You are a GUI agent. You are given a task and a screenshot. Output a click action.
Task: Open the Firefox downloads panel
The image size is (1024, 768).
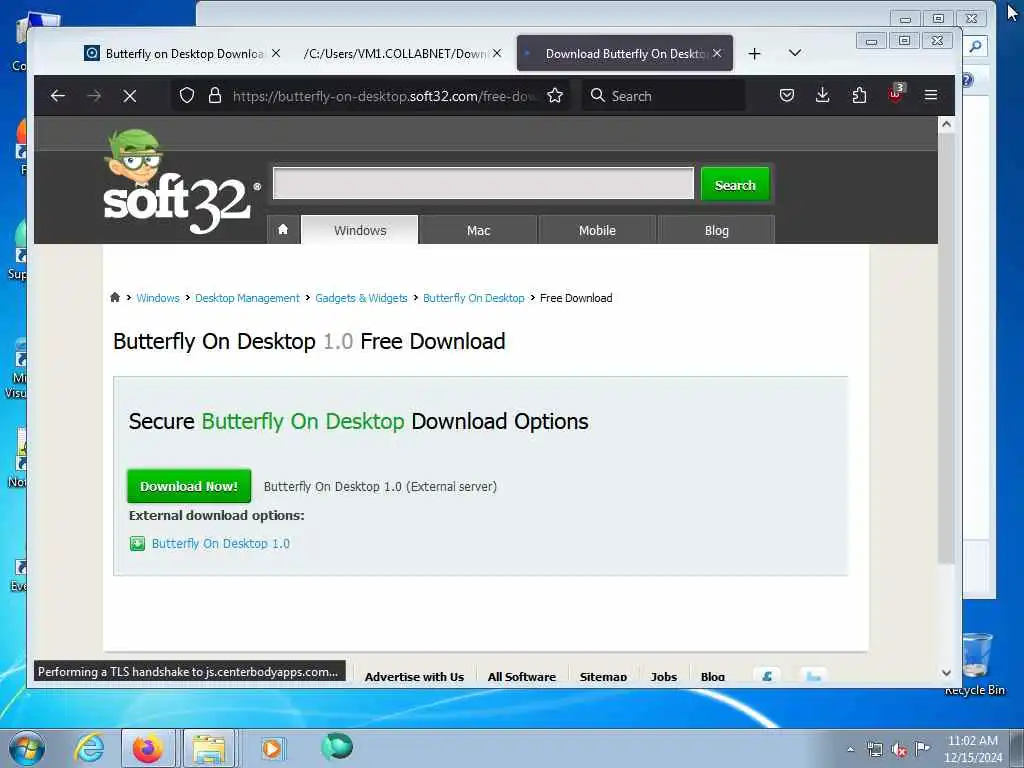(823, 96)
